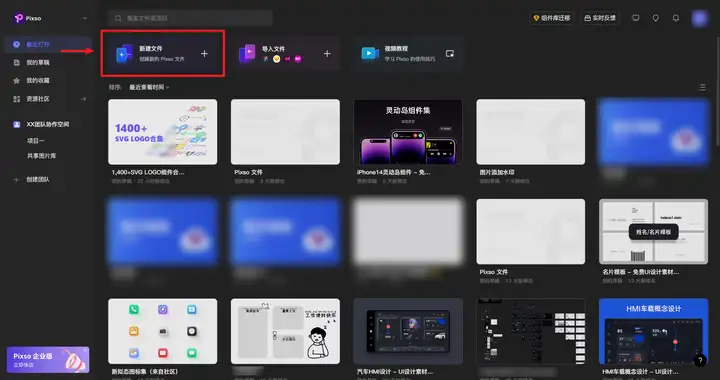Click the star icon beside 我的收藏
Image resolution: width=720 pixels, height=380 pixels.
17,80
